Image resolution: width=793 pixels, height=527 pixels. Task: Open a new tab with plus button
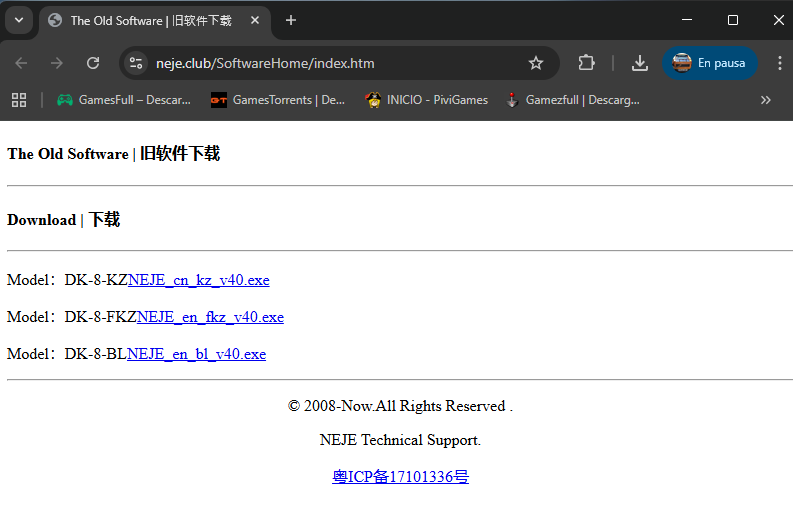(x=291, y=20)
